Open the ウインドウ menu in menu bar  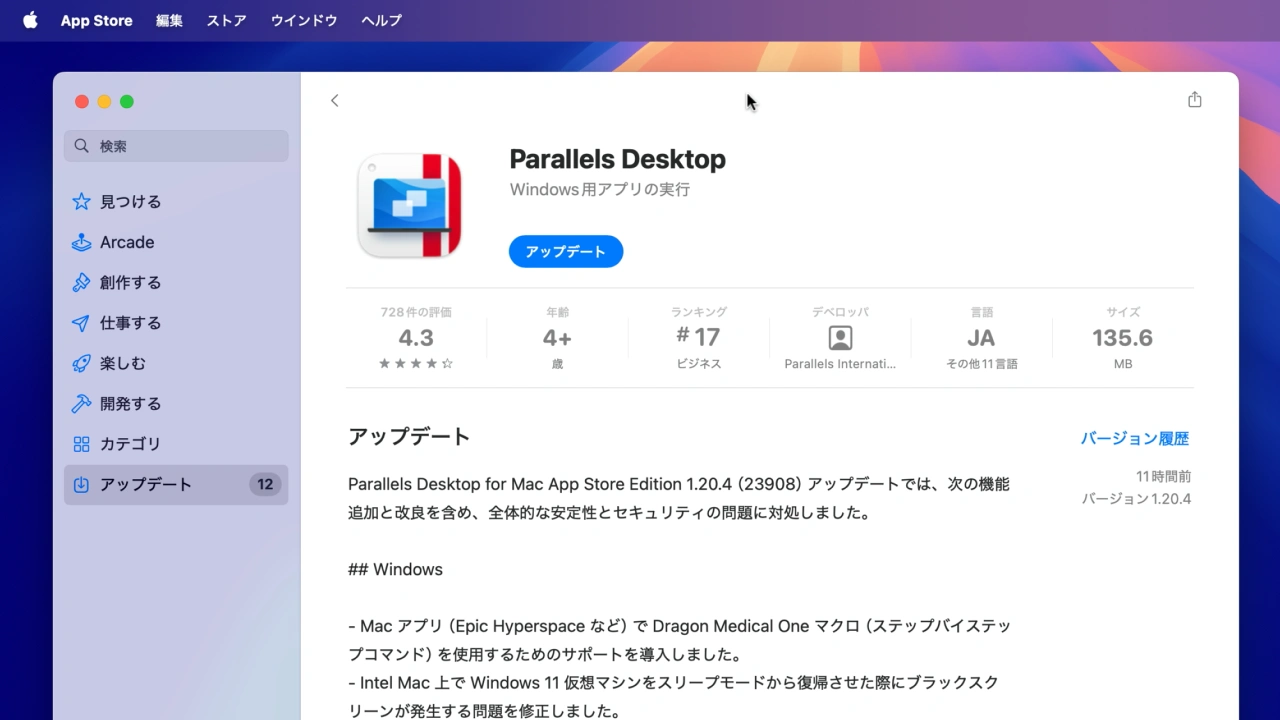click(304, 20)
